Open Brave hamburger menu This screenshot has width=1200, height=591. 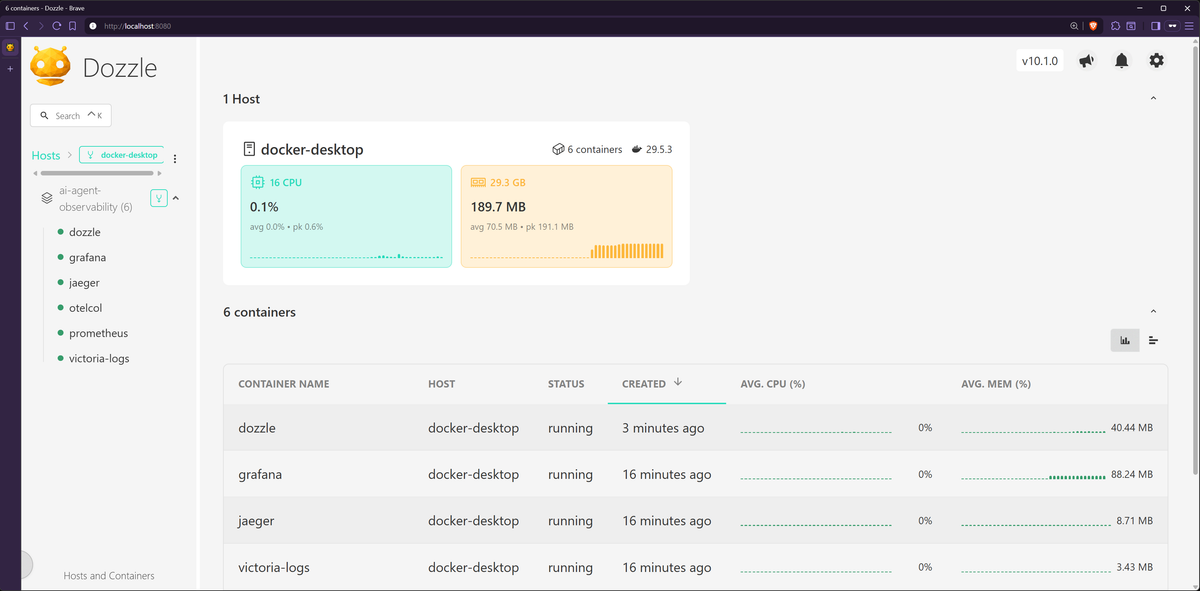[x=1190, y=25]
